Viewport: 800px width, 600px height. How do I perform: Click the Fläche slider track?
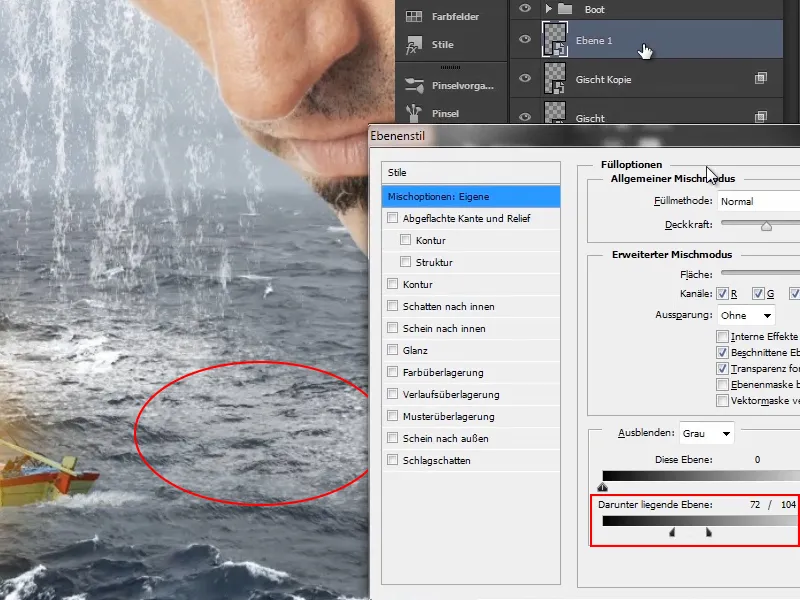point(760,273)
